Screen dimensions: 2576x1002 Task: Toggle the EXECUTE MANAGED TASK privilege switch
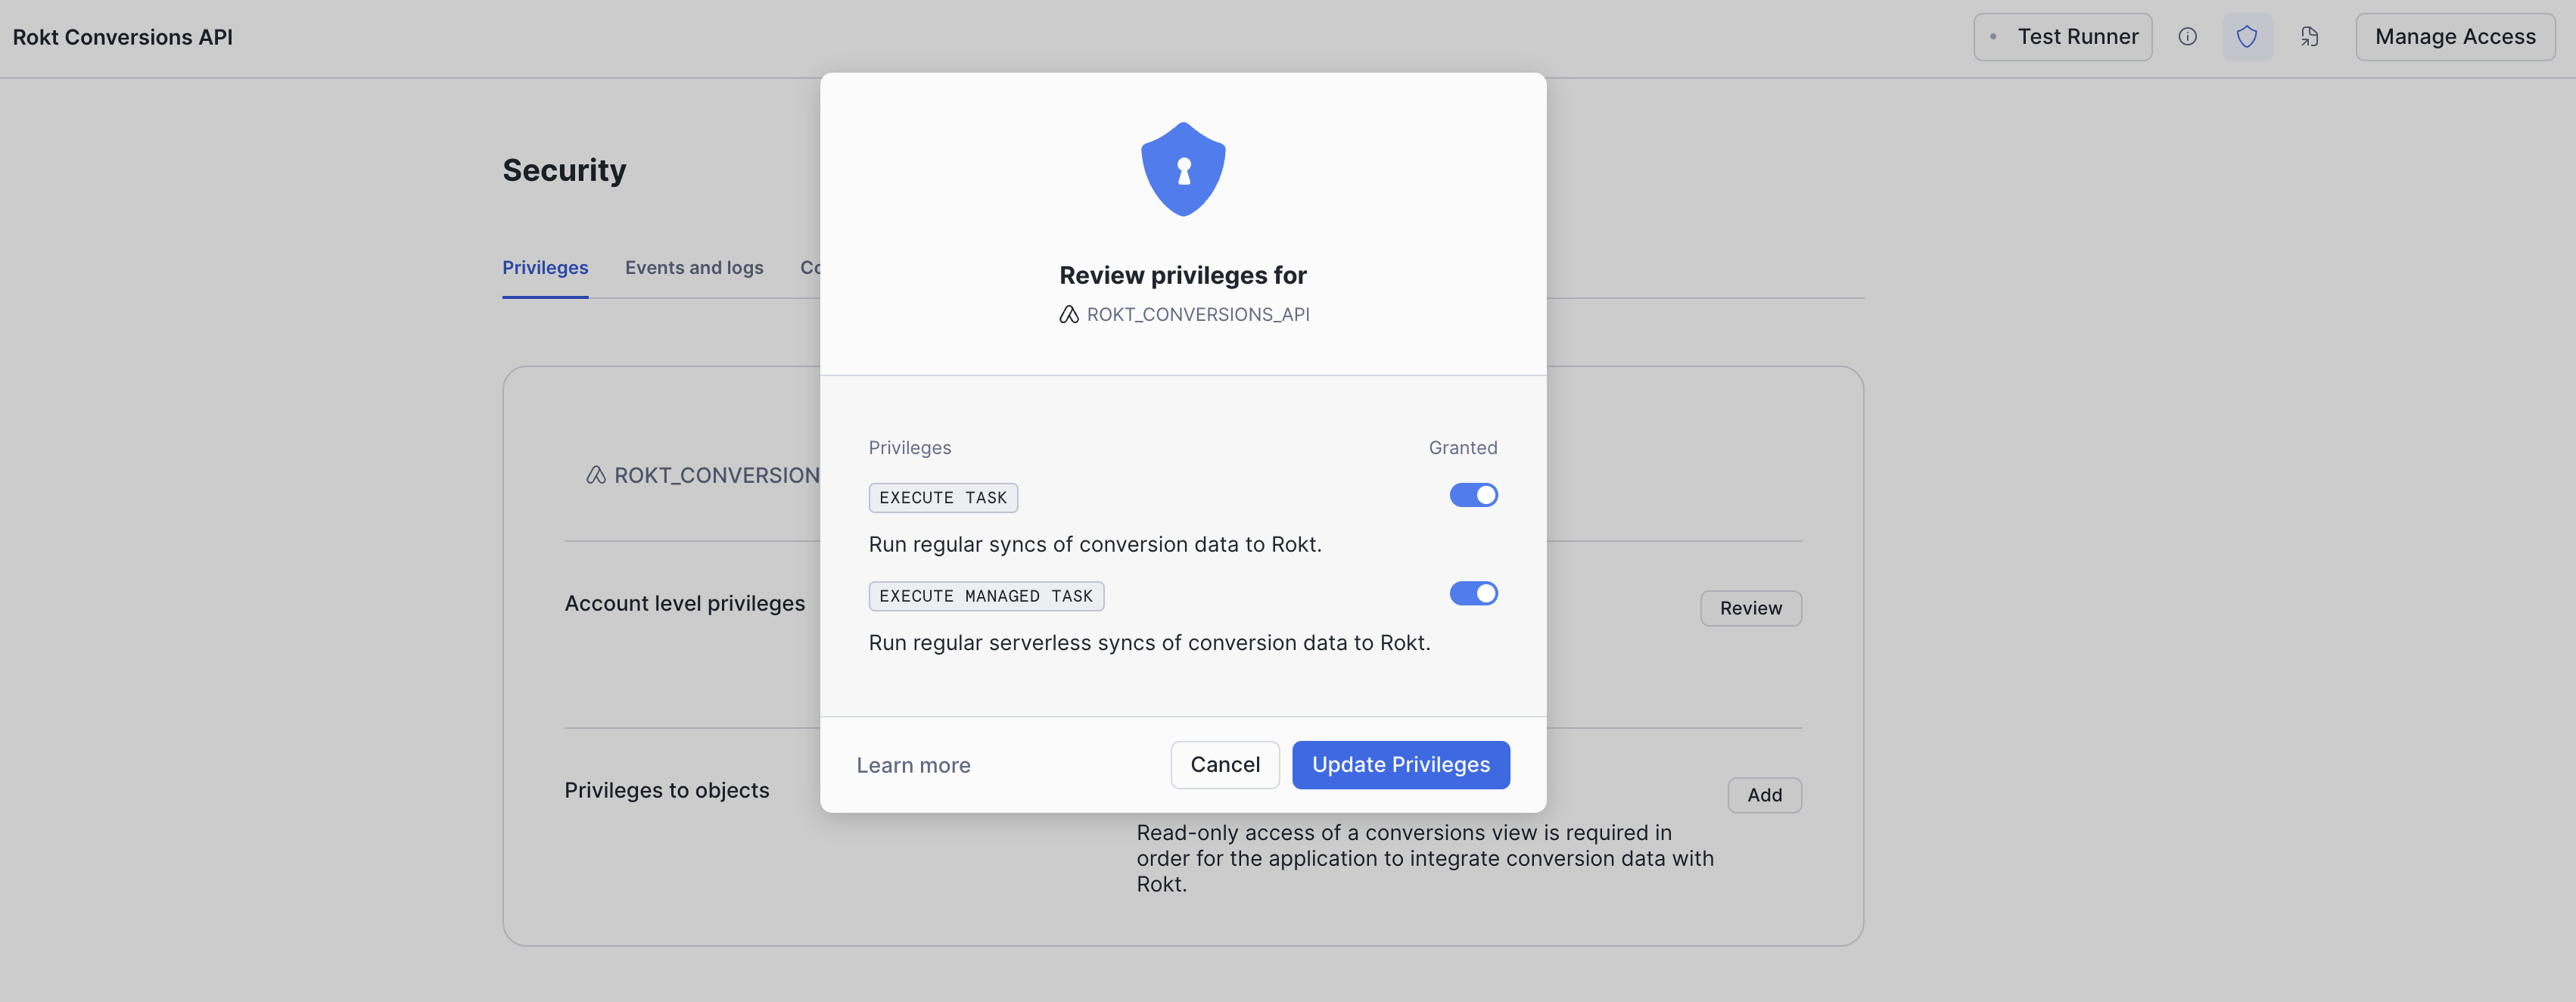[x=1472, y=595]
